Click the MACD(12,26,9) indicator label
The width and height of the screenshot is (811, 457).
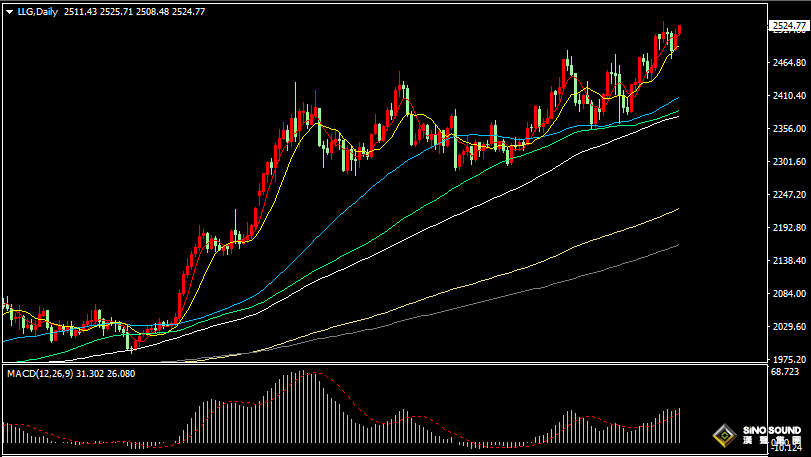pos(38,373)
